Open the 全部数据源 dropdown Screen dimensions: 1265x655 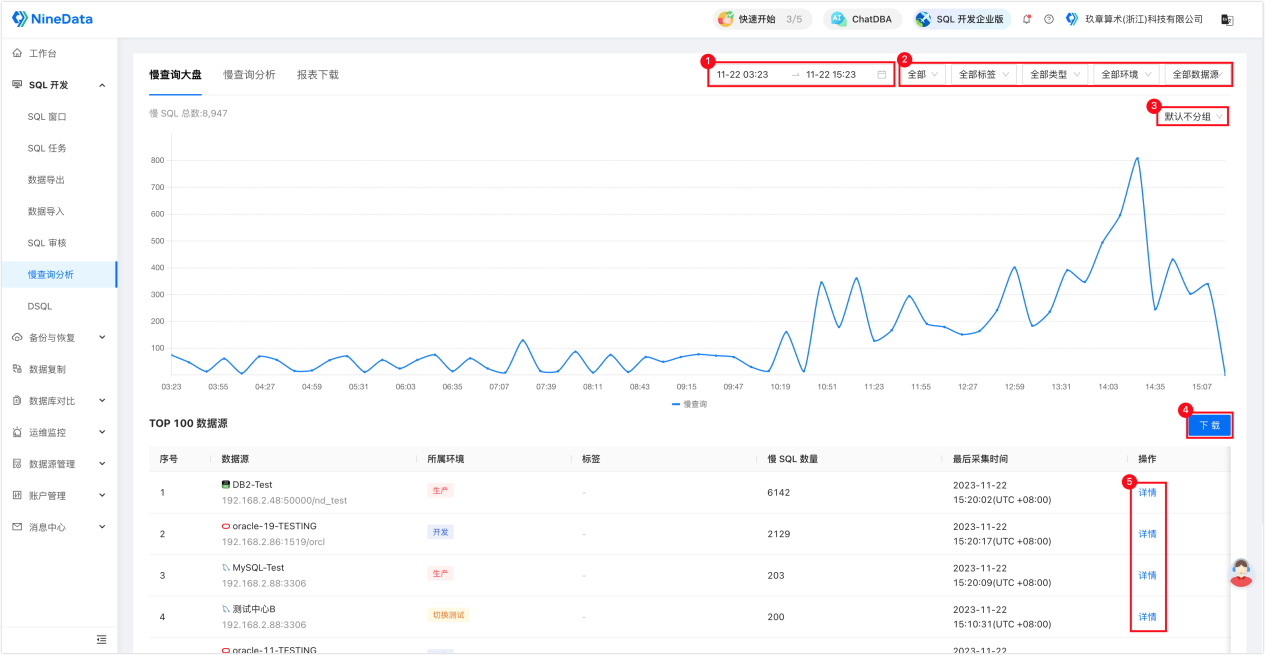click(1198, 74)
